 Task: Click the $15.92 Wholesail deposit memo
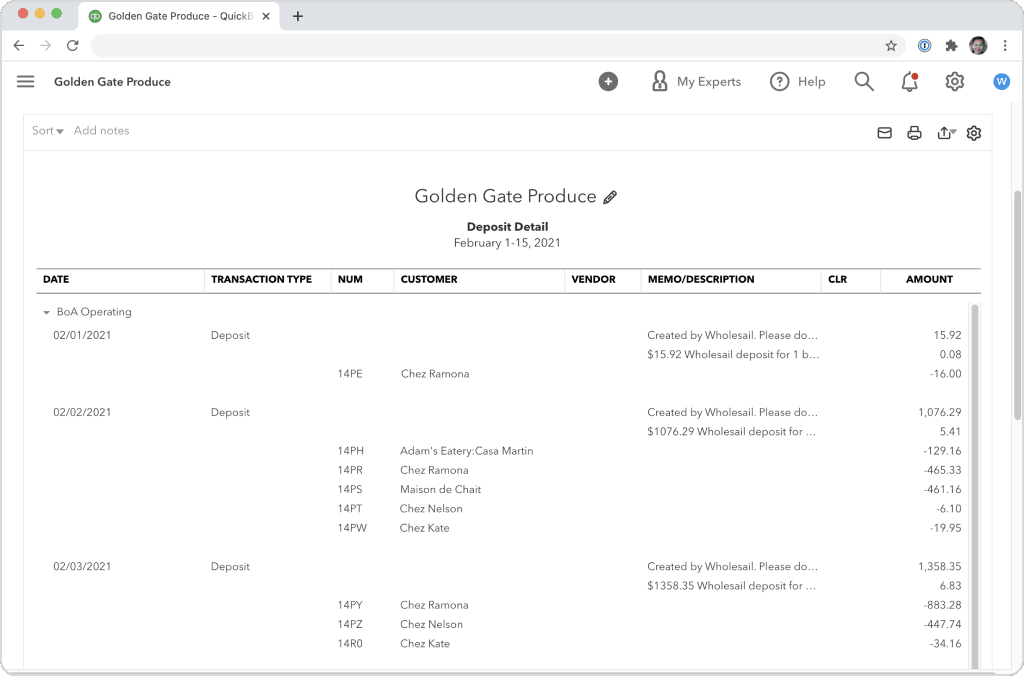point(733,355)
